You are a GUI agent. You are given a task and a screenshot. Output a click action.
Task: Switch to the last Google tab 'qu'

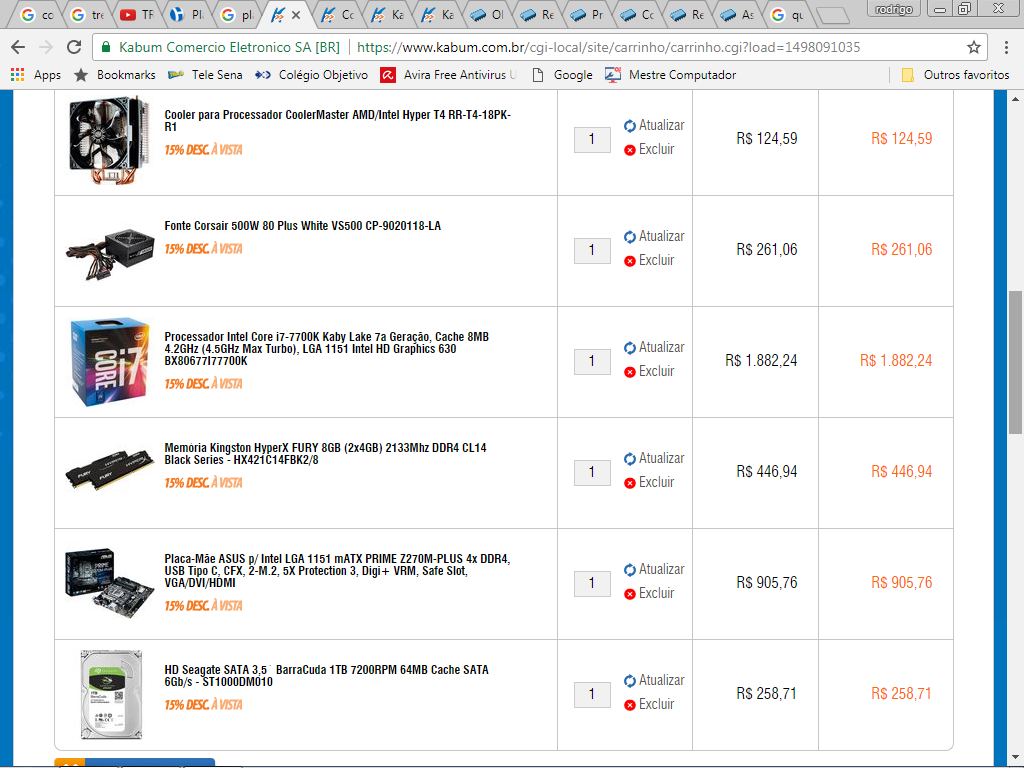(x=787, y=14)
